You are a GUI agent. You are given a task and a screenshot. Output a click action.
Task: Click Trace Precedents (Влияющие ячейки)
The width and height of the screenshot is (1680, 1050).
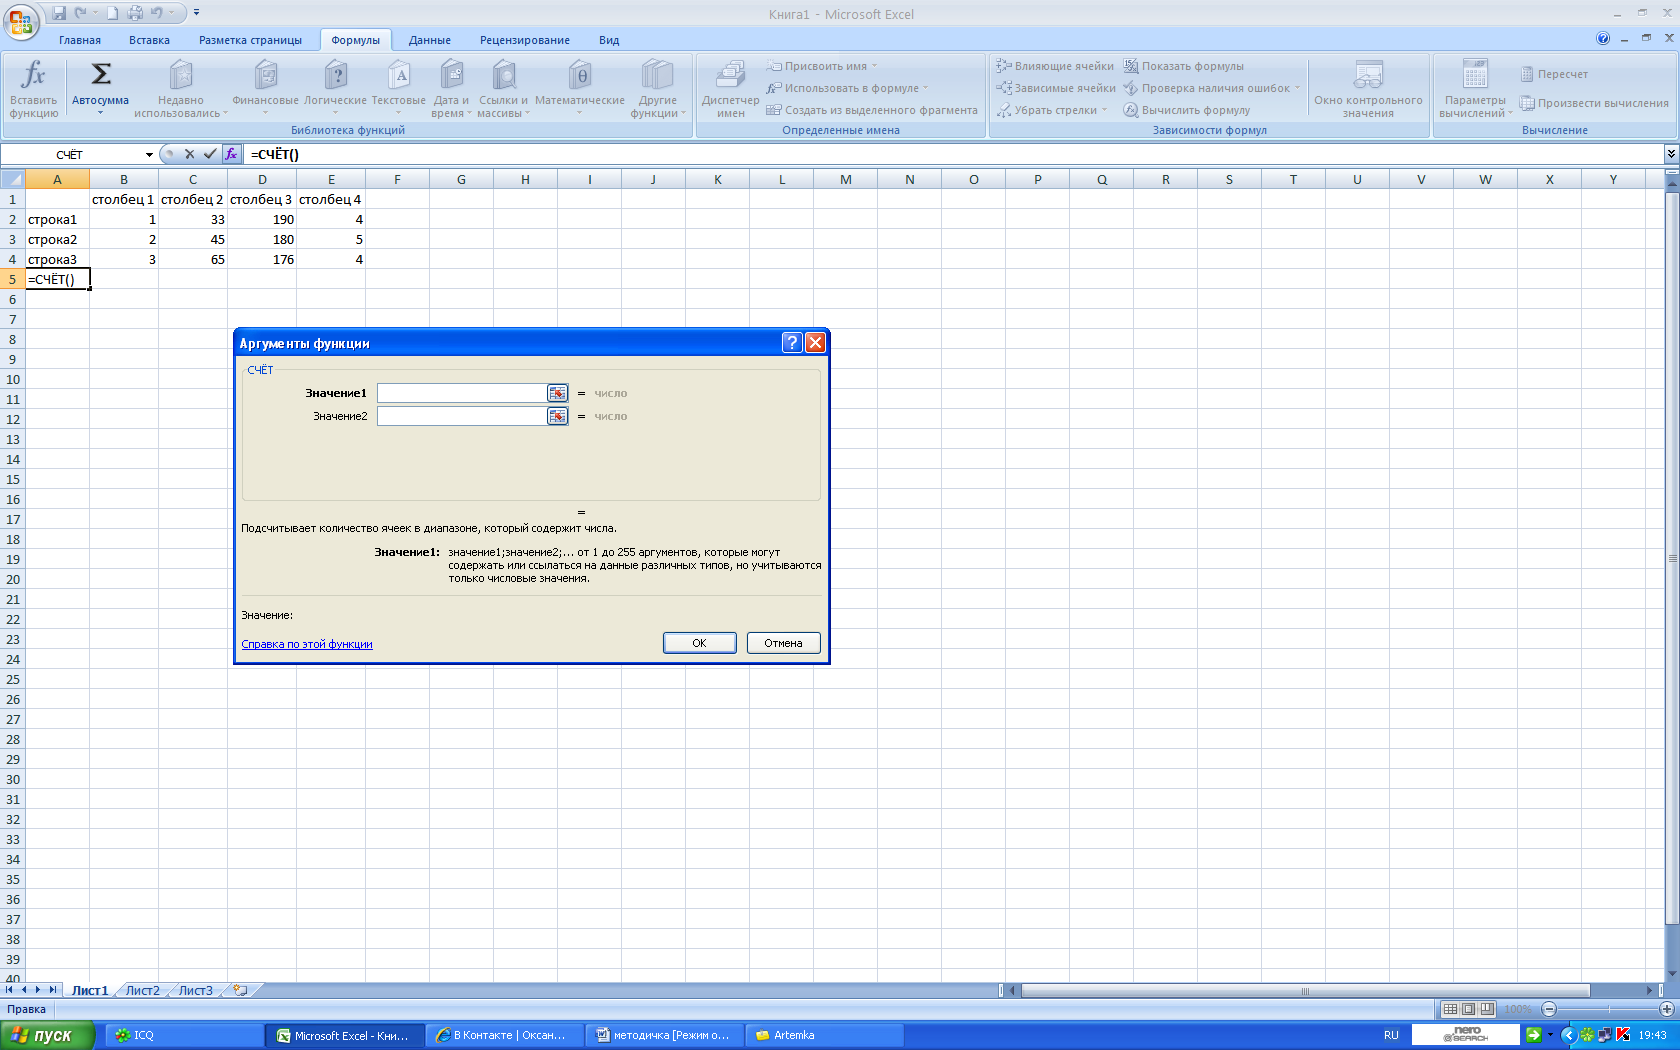pyautogui.click(x=1055, y=66)
